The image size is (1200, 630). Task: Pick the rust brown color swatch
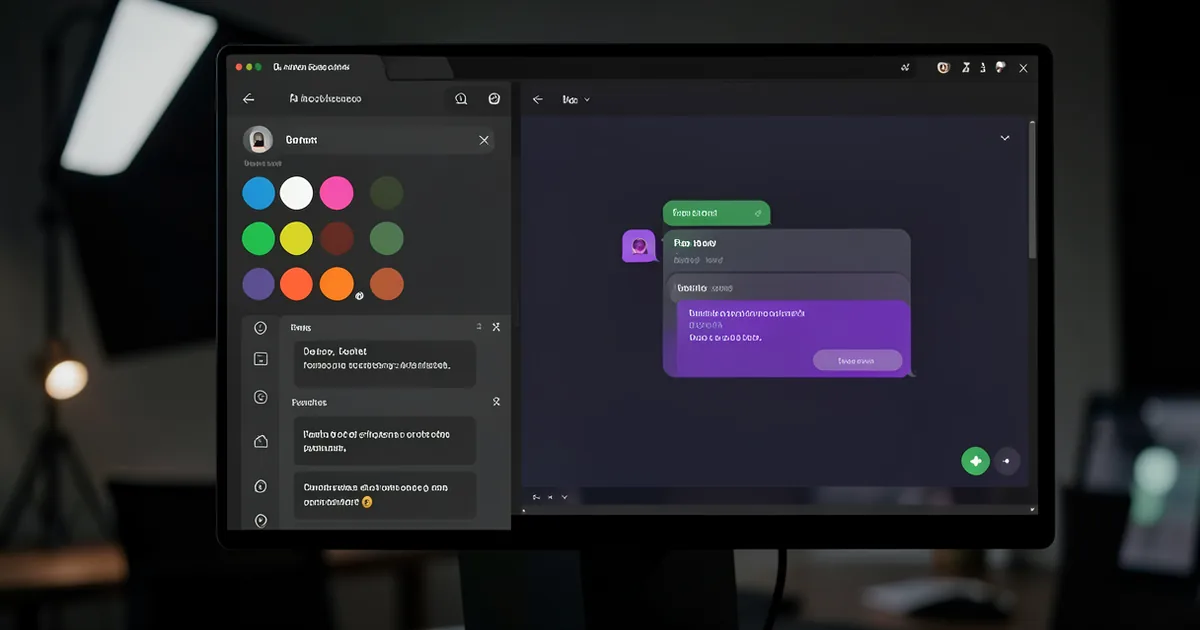coord(387,285)
